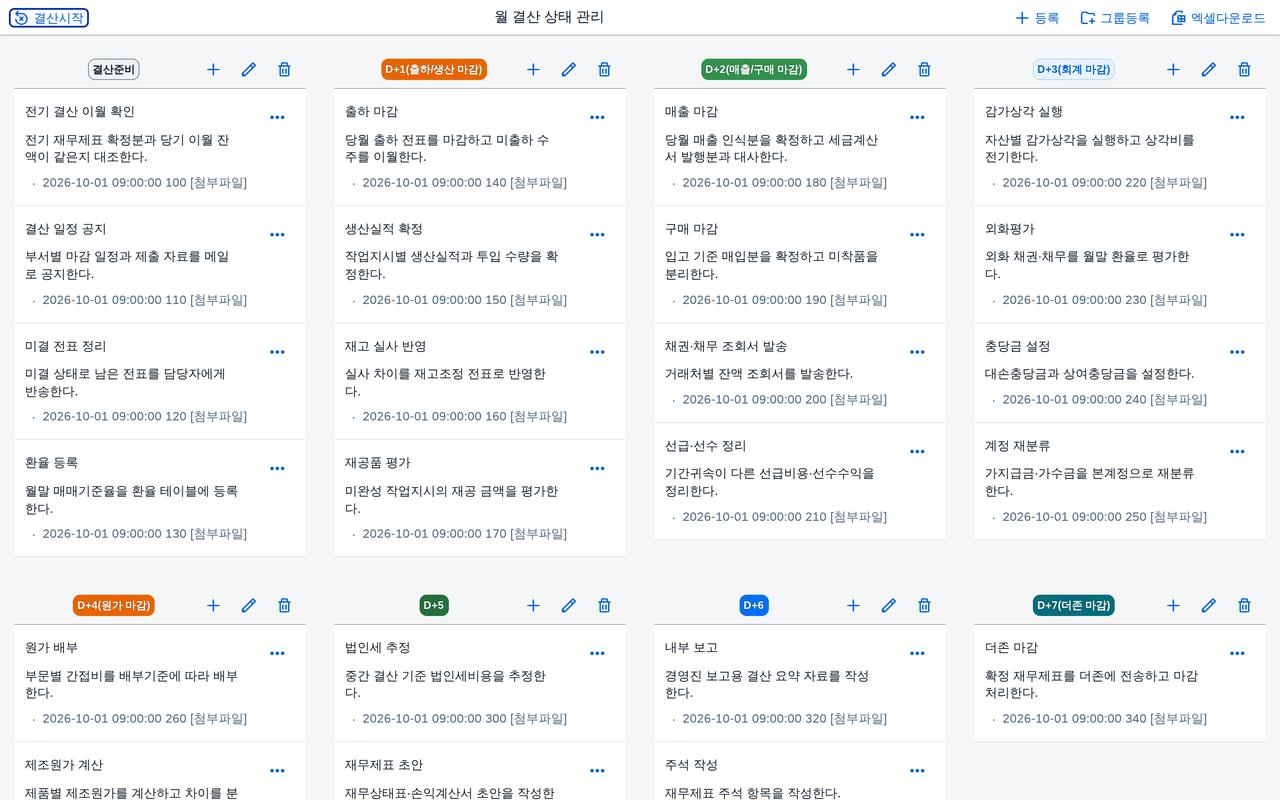Add a card to D+7(더존 마감) column

(1173, 605)
